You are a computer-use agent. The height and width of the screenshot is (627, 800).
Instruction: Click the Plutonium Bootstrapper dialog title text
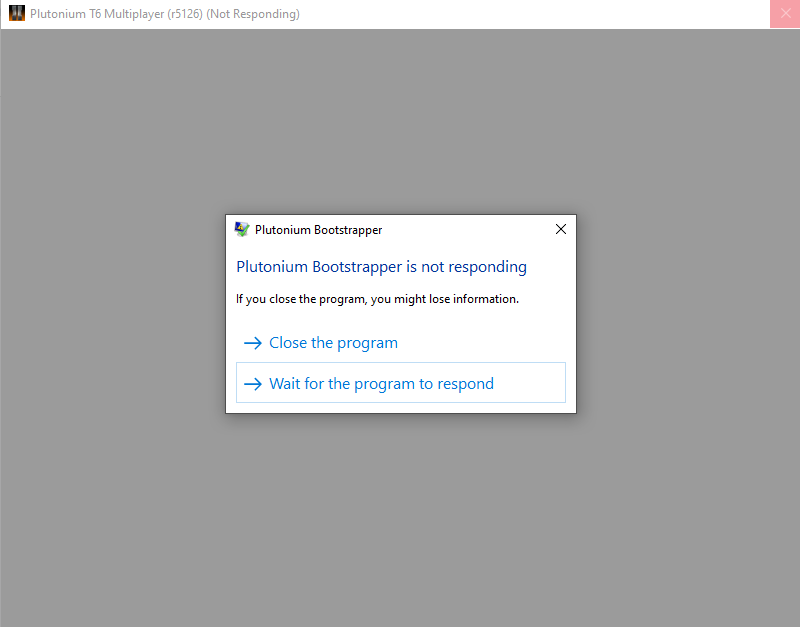318,230
